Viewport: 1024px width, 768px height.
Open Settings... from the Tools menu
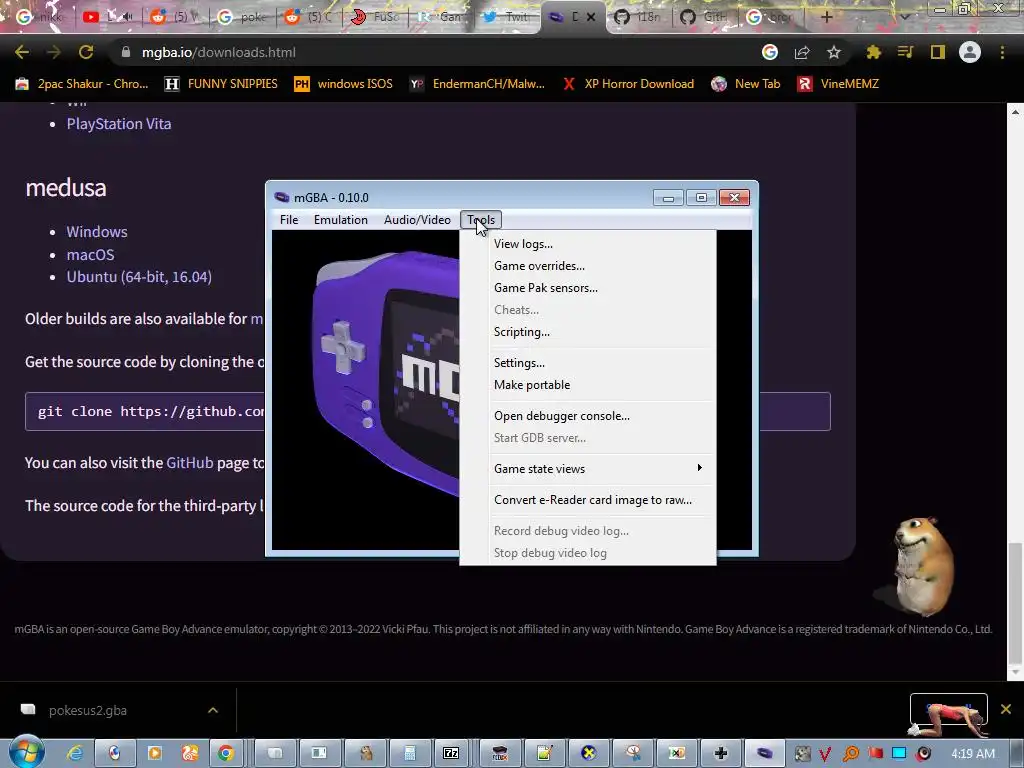[x=588, y=363]
